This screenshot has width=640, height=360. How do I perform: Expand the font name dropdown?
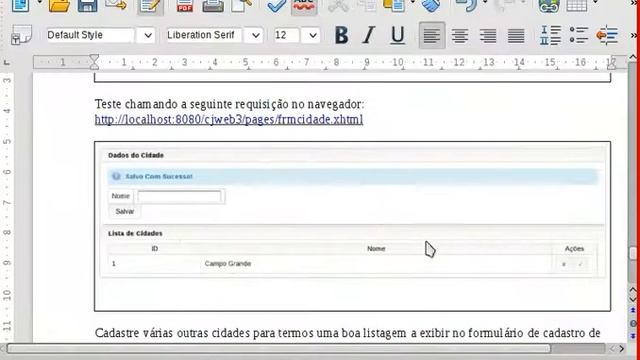tap(256, 36)
